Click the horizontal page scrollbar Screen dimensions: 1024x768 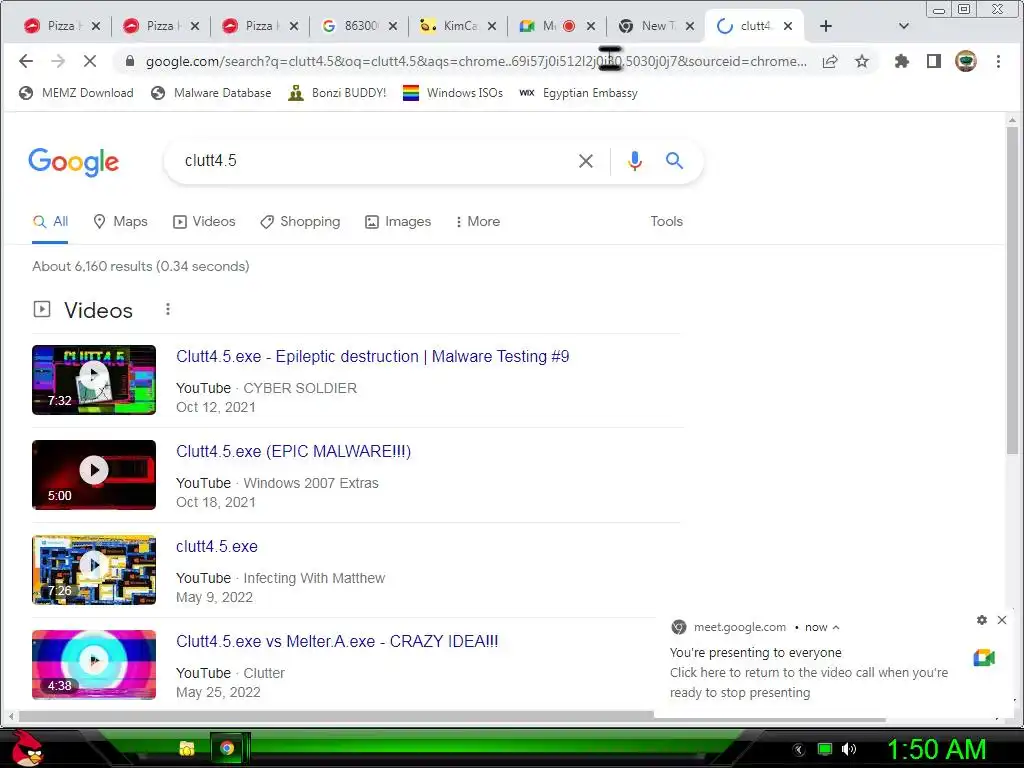point(451,716)
